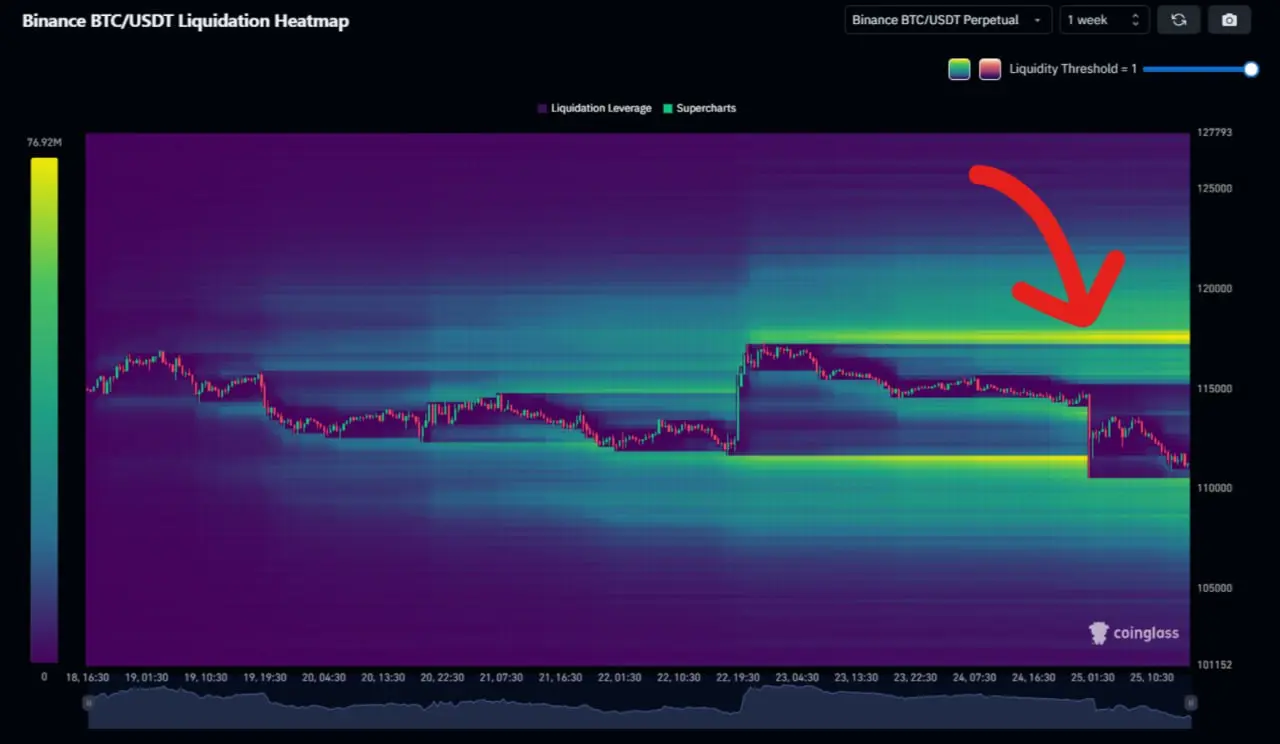Toggle the Liquidation Leverage legend item
The height and width of the screenshot is (744, 1280).
click(594, 108)
